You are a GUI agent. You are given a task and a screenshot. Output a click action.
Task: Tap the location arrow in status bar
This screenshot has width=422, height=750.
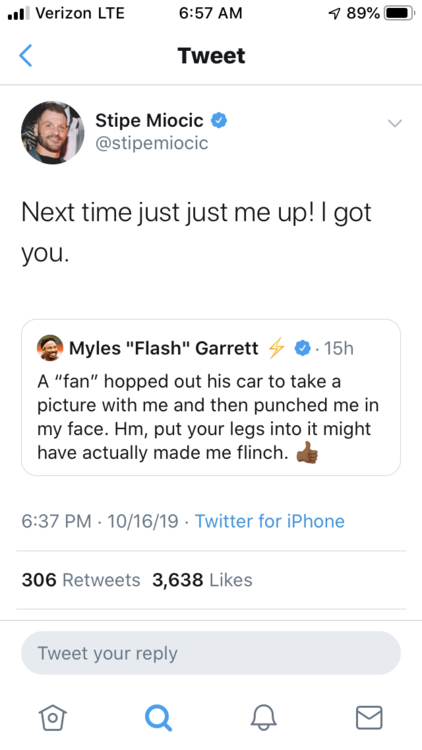334,13
